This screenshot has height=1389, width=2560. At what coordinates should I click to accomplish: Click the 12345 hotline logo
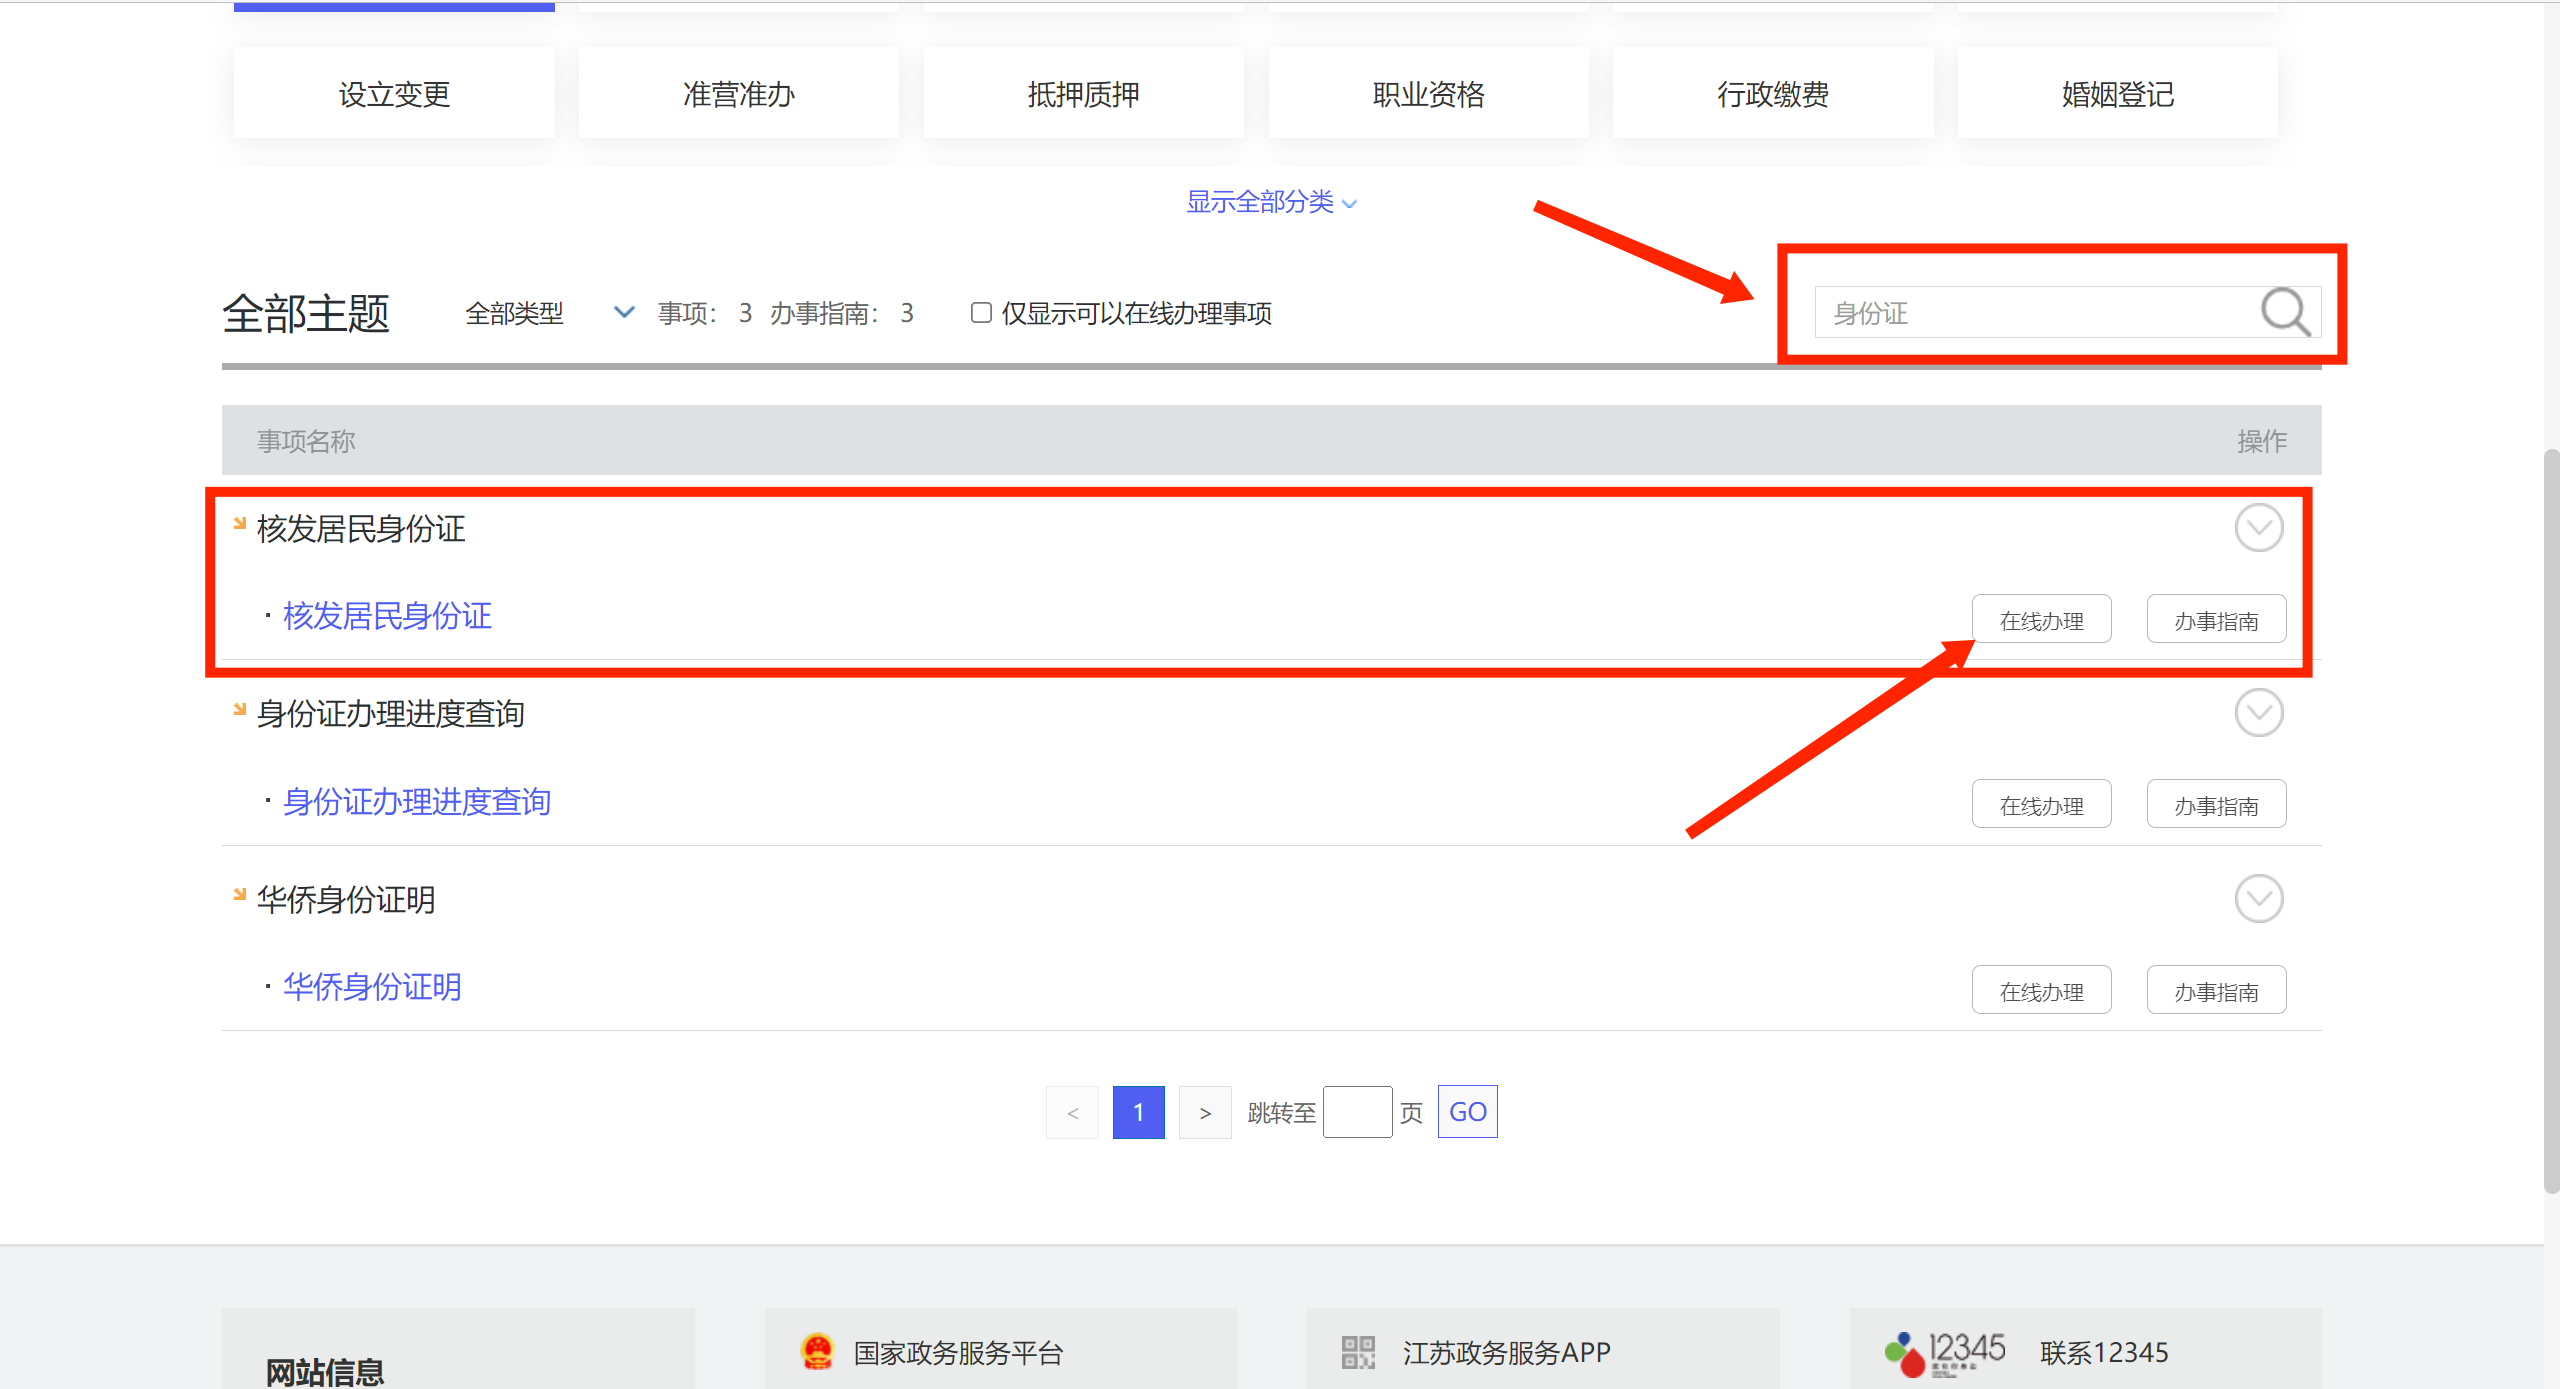click(x=1945, y=1352)
